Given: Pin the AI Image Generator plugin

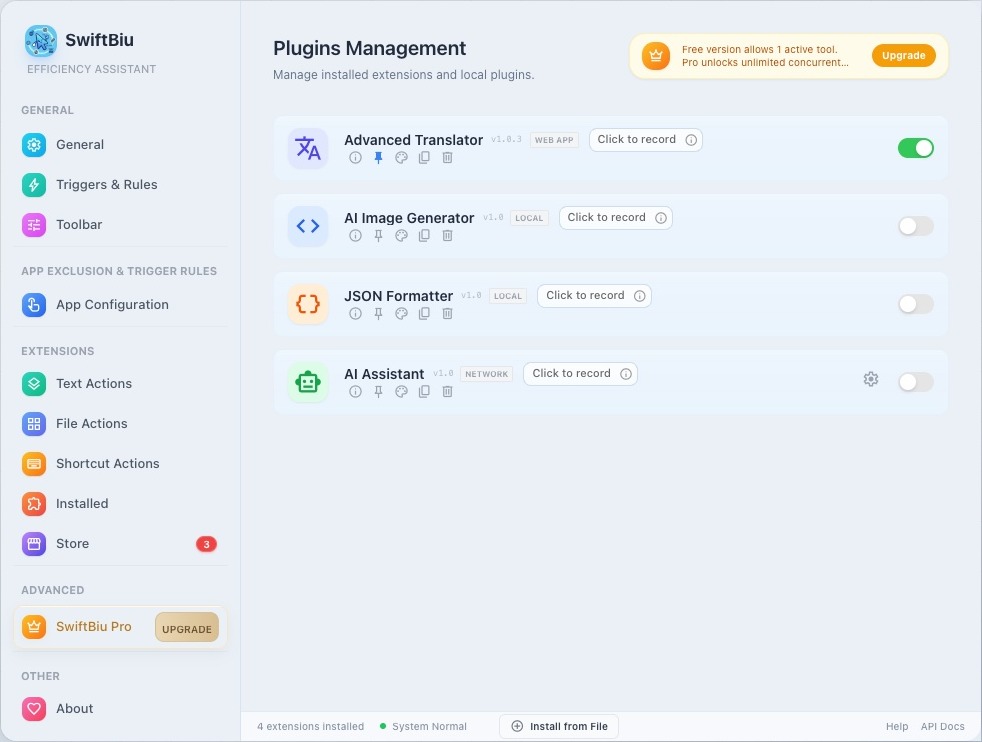Looking at the screenshot, I should coord(378,235).
